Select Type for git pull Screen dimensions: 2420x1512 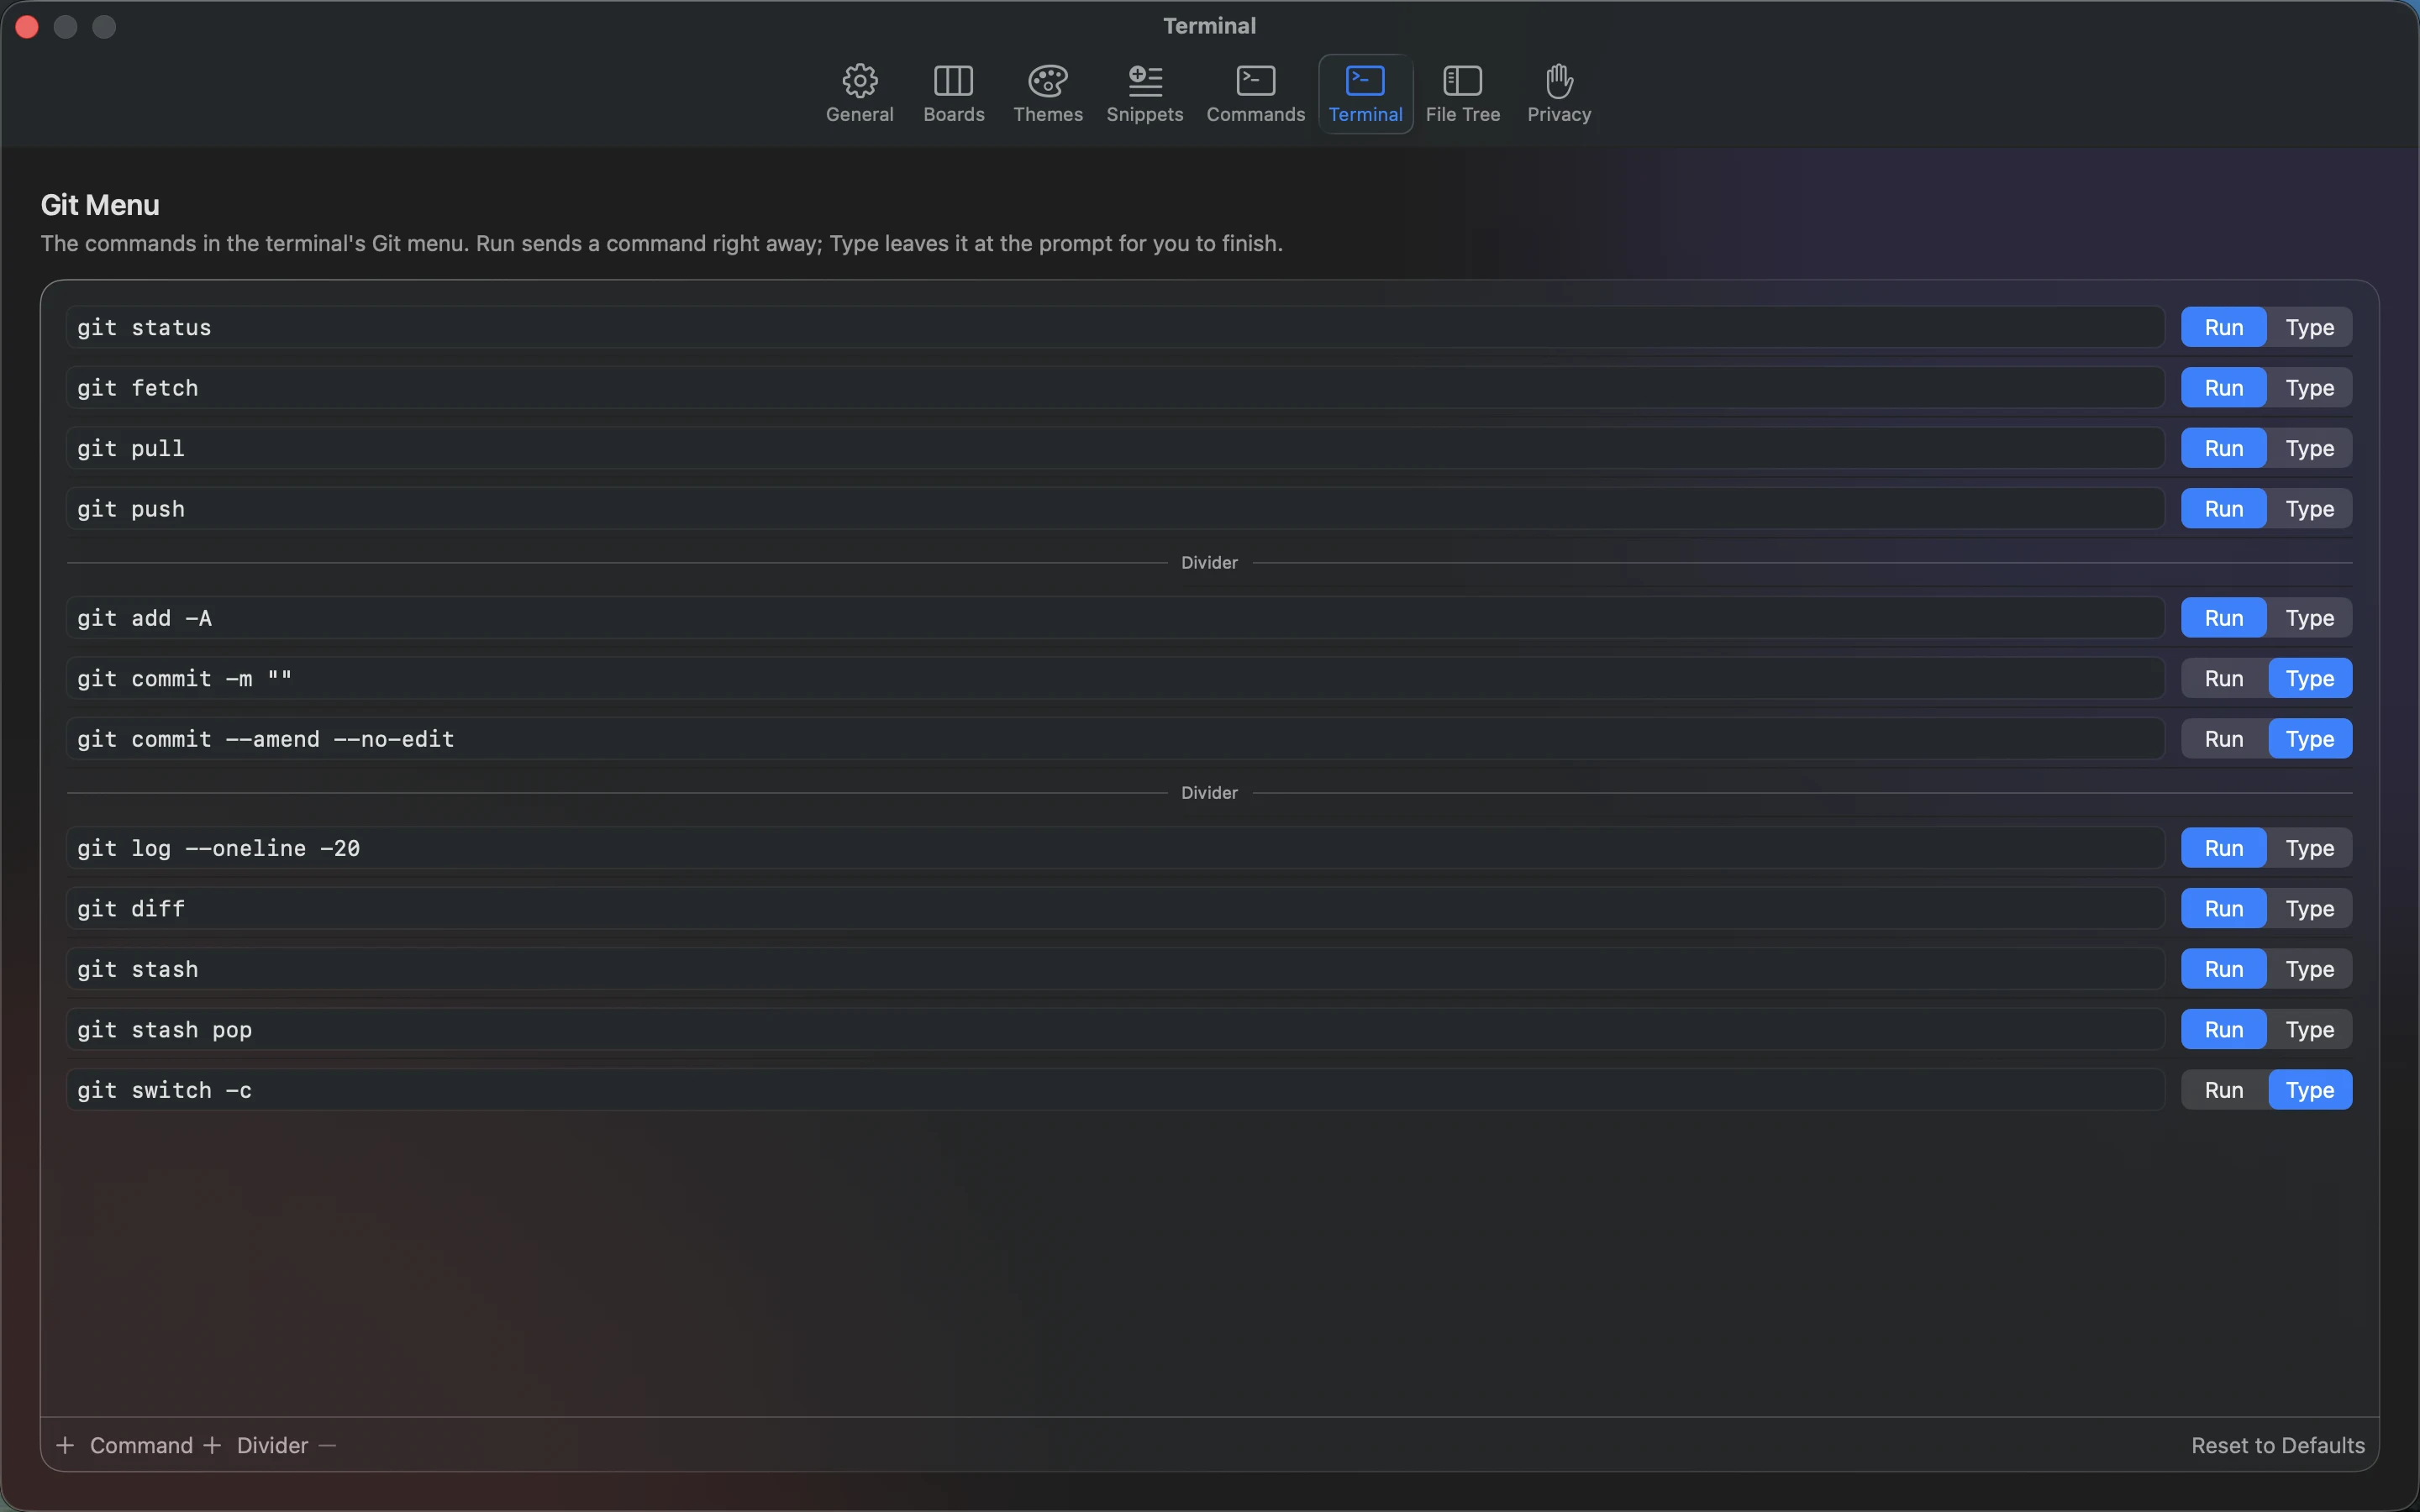point(2309,448)
